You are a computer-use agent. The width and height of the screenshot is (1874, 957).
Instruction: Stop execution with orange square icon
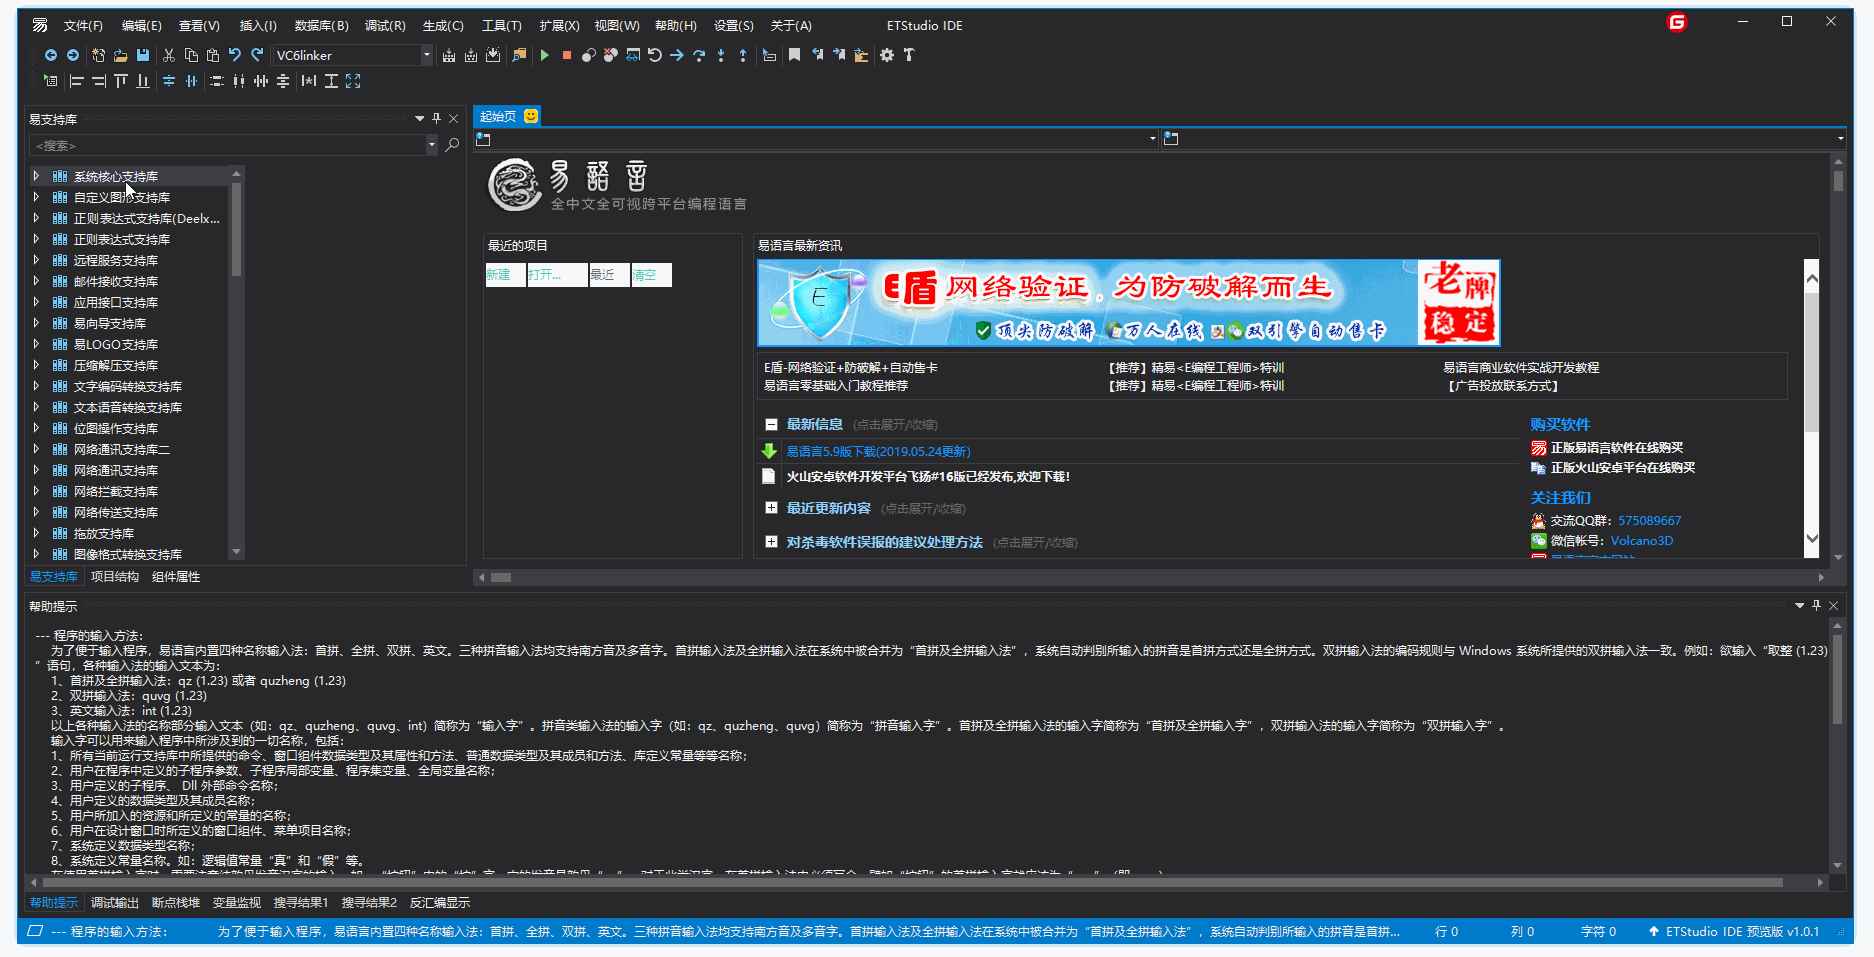click(x=566, y=55)
